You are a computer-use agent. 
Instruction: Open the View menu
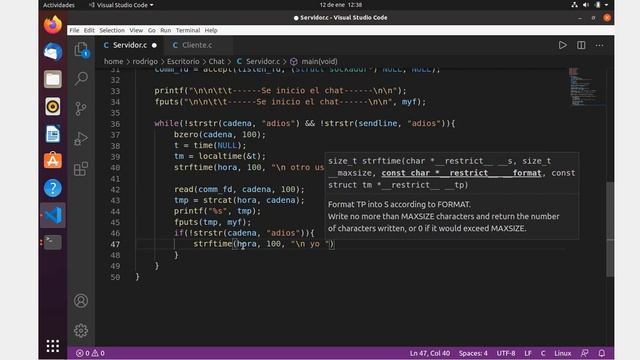click(136, 30)
